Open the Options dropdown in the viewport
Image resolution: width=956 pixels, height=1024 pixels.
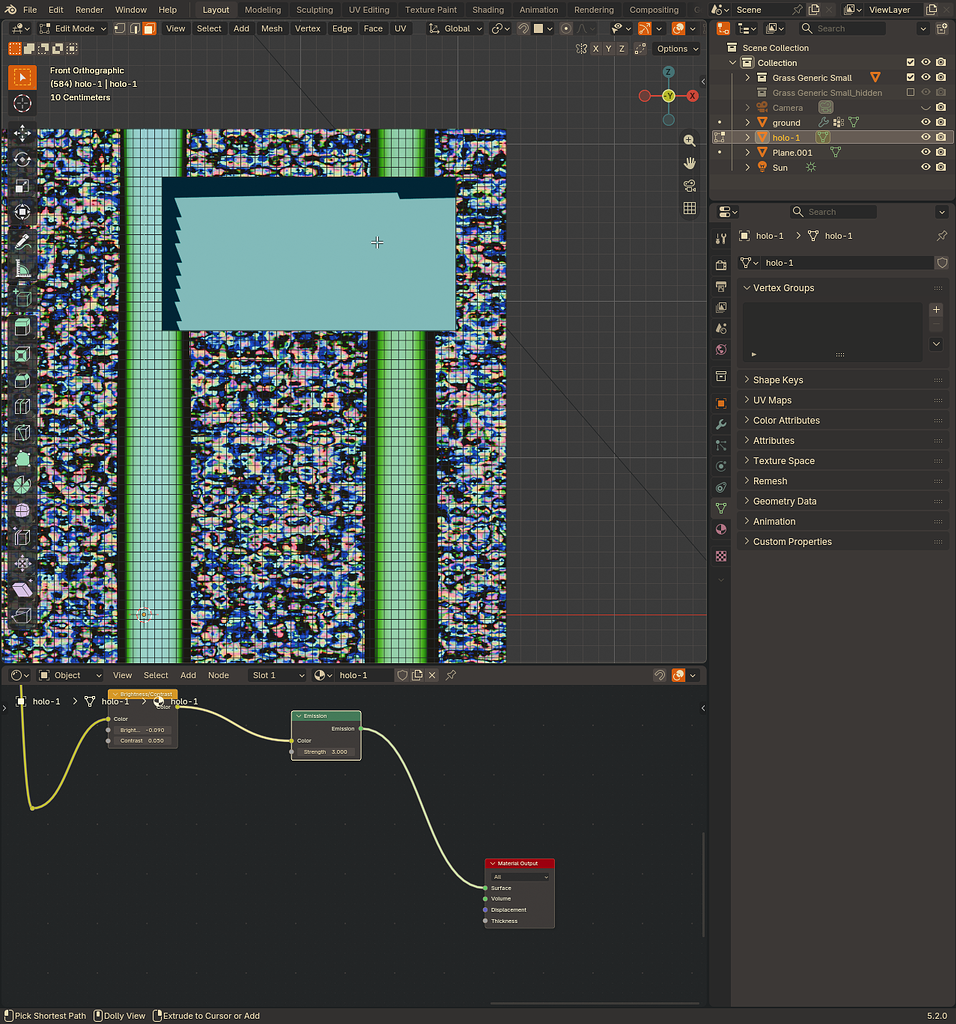point(677,49)
